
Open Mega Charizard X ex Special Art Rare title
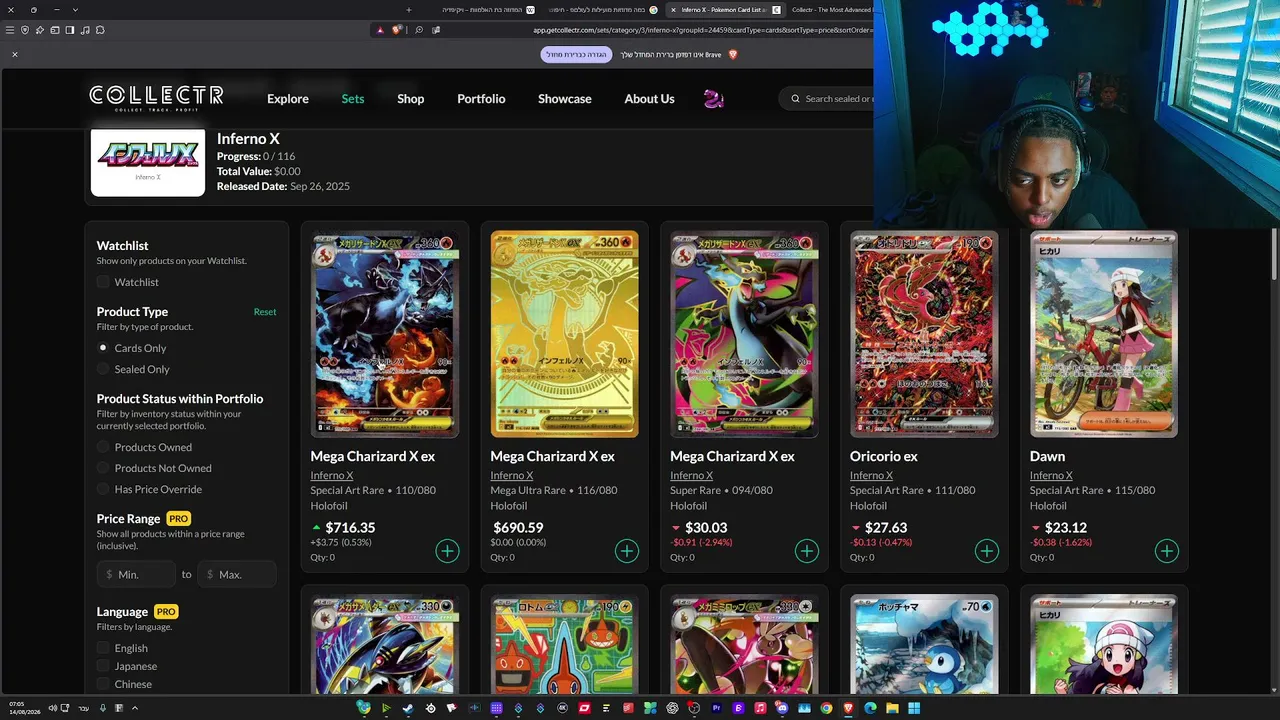pyautogui.click(x=372, y=456)
